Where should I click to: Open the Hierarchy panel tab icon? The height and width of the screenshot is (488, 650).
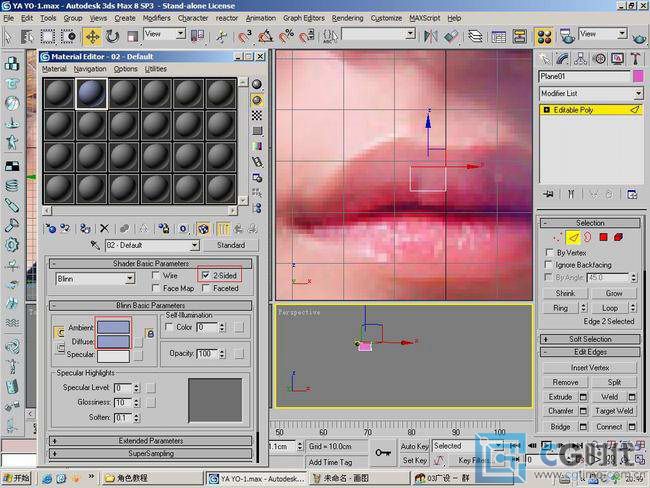pos(581,59)
